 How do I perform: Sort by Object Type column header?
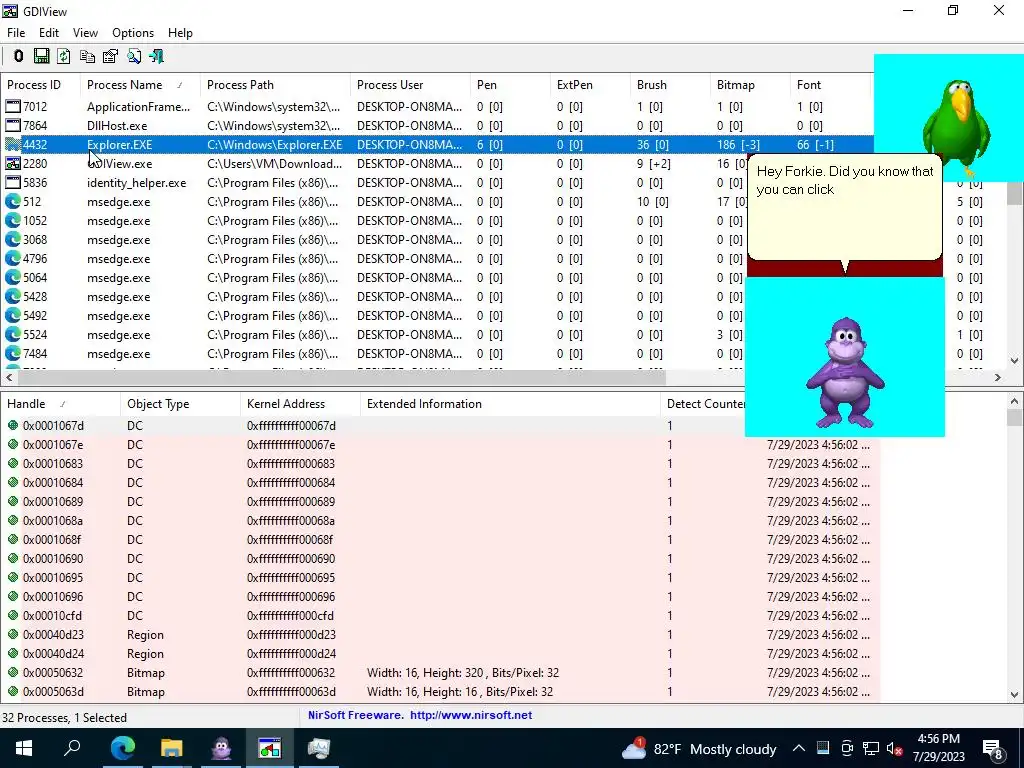[180, 404]
